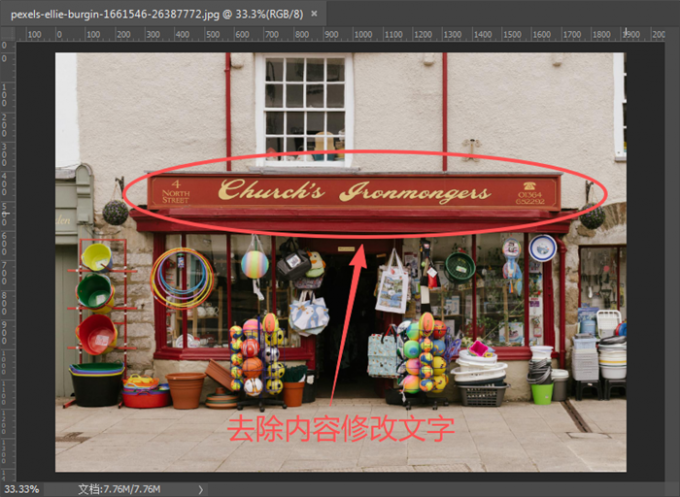Click the red 去除内容修改文字 annotation text

pos(341,429)
